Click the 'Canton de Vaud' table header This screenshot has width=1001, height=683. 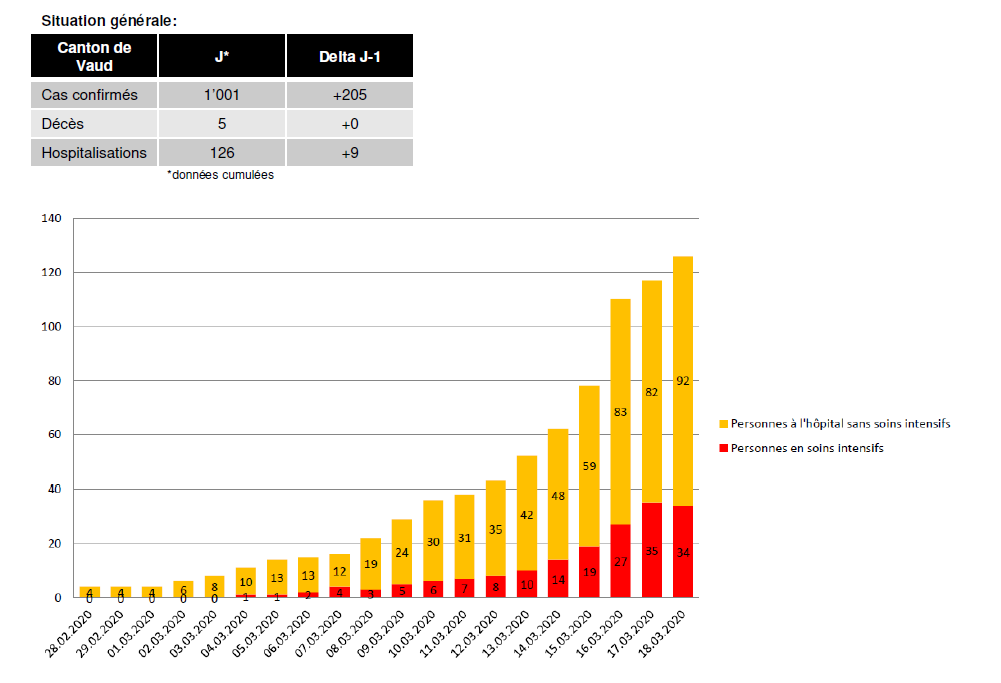tap(94, 56)
